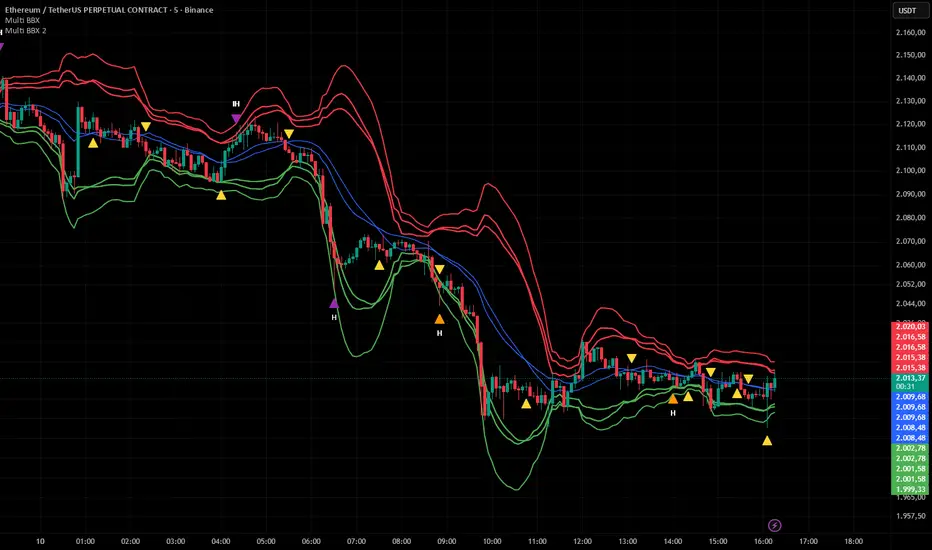The image size is (932, 550).
Task: Click the 2.100,00 price scale label
Action: [x=911, y=171]
